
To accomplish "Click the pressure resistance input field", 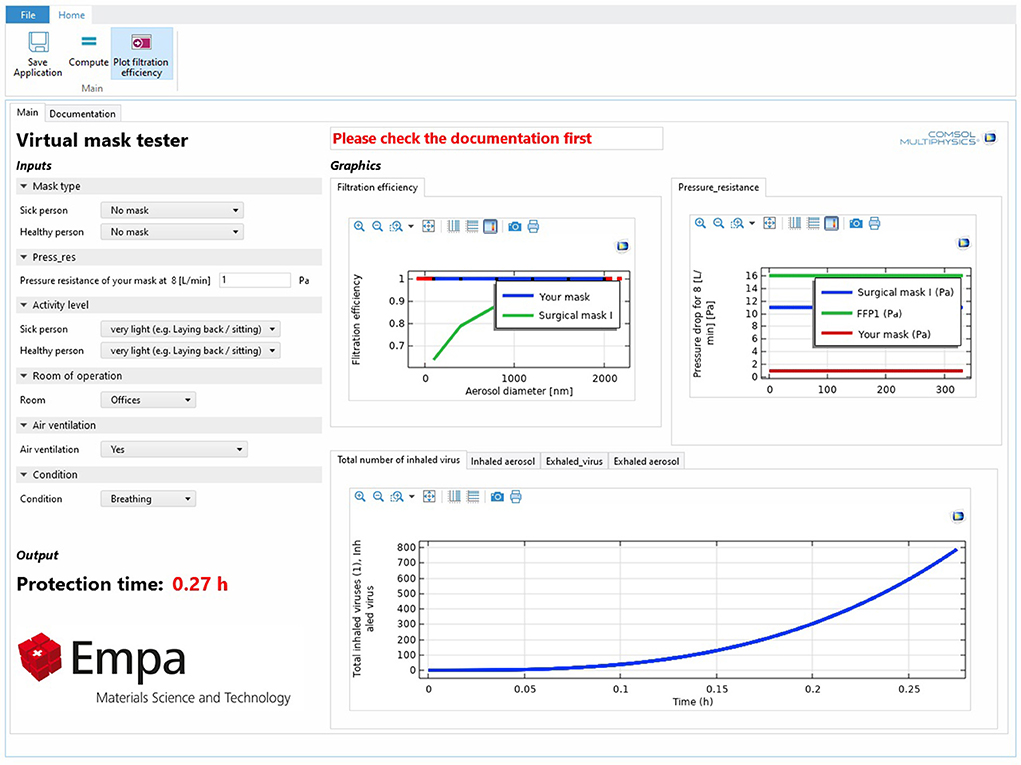I will [x=255, y=280].
